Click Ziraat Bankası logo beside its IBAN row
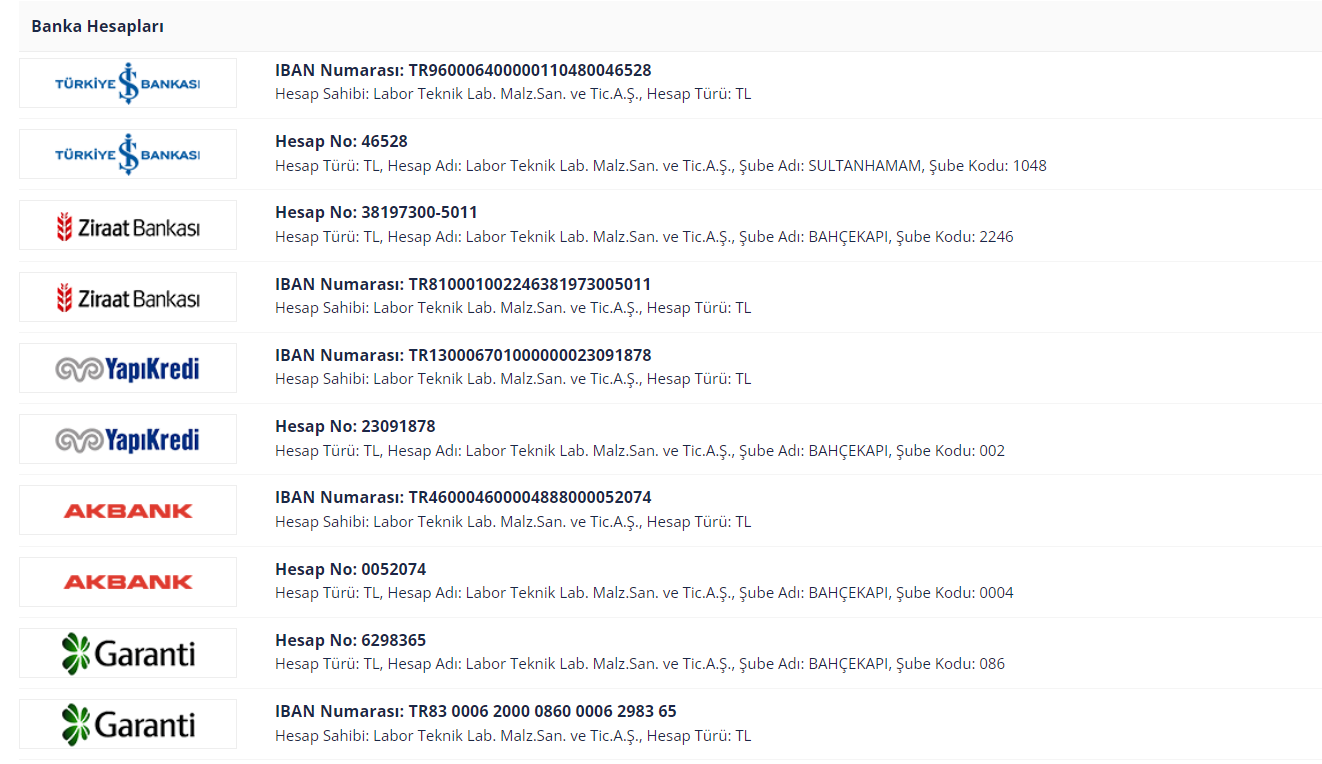Screen dimensions: 1322x764 pyautogui.click(x=128, y=297)
